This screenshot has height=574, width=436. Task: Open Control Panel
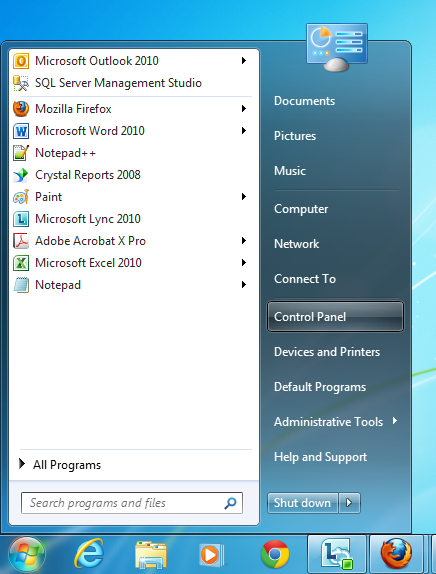point(335,317)
